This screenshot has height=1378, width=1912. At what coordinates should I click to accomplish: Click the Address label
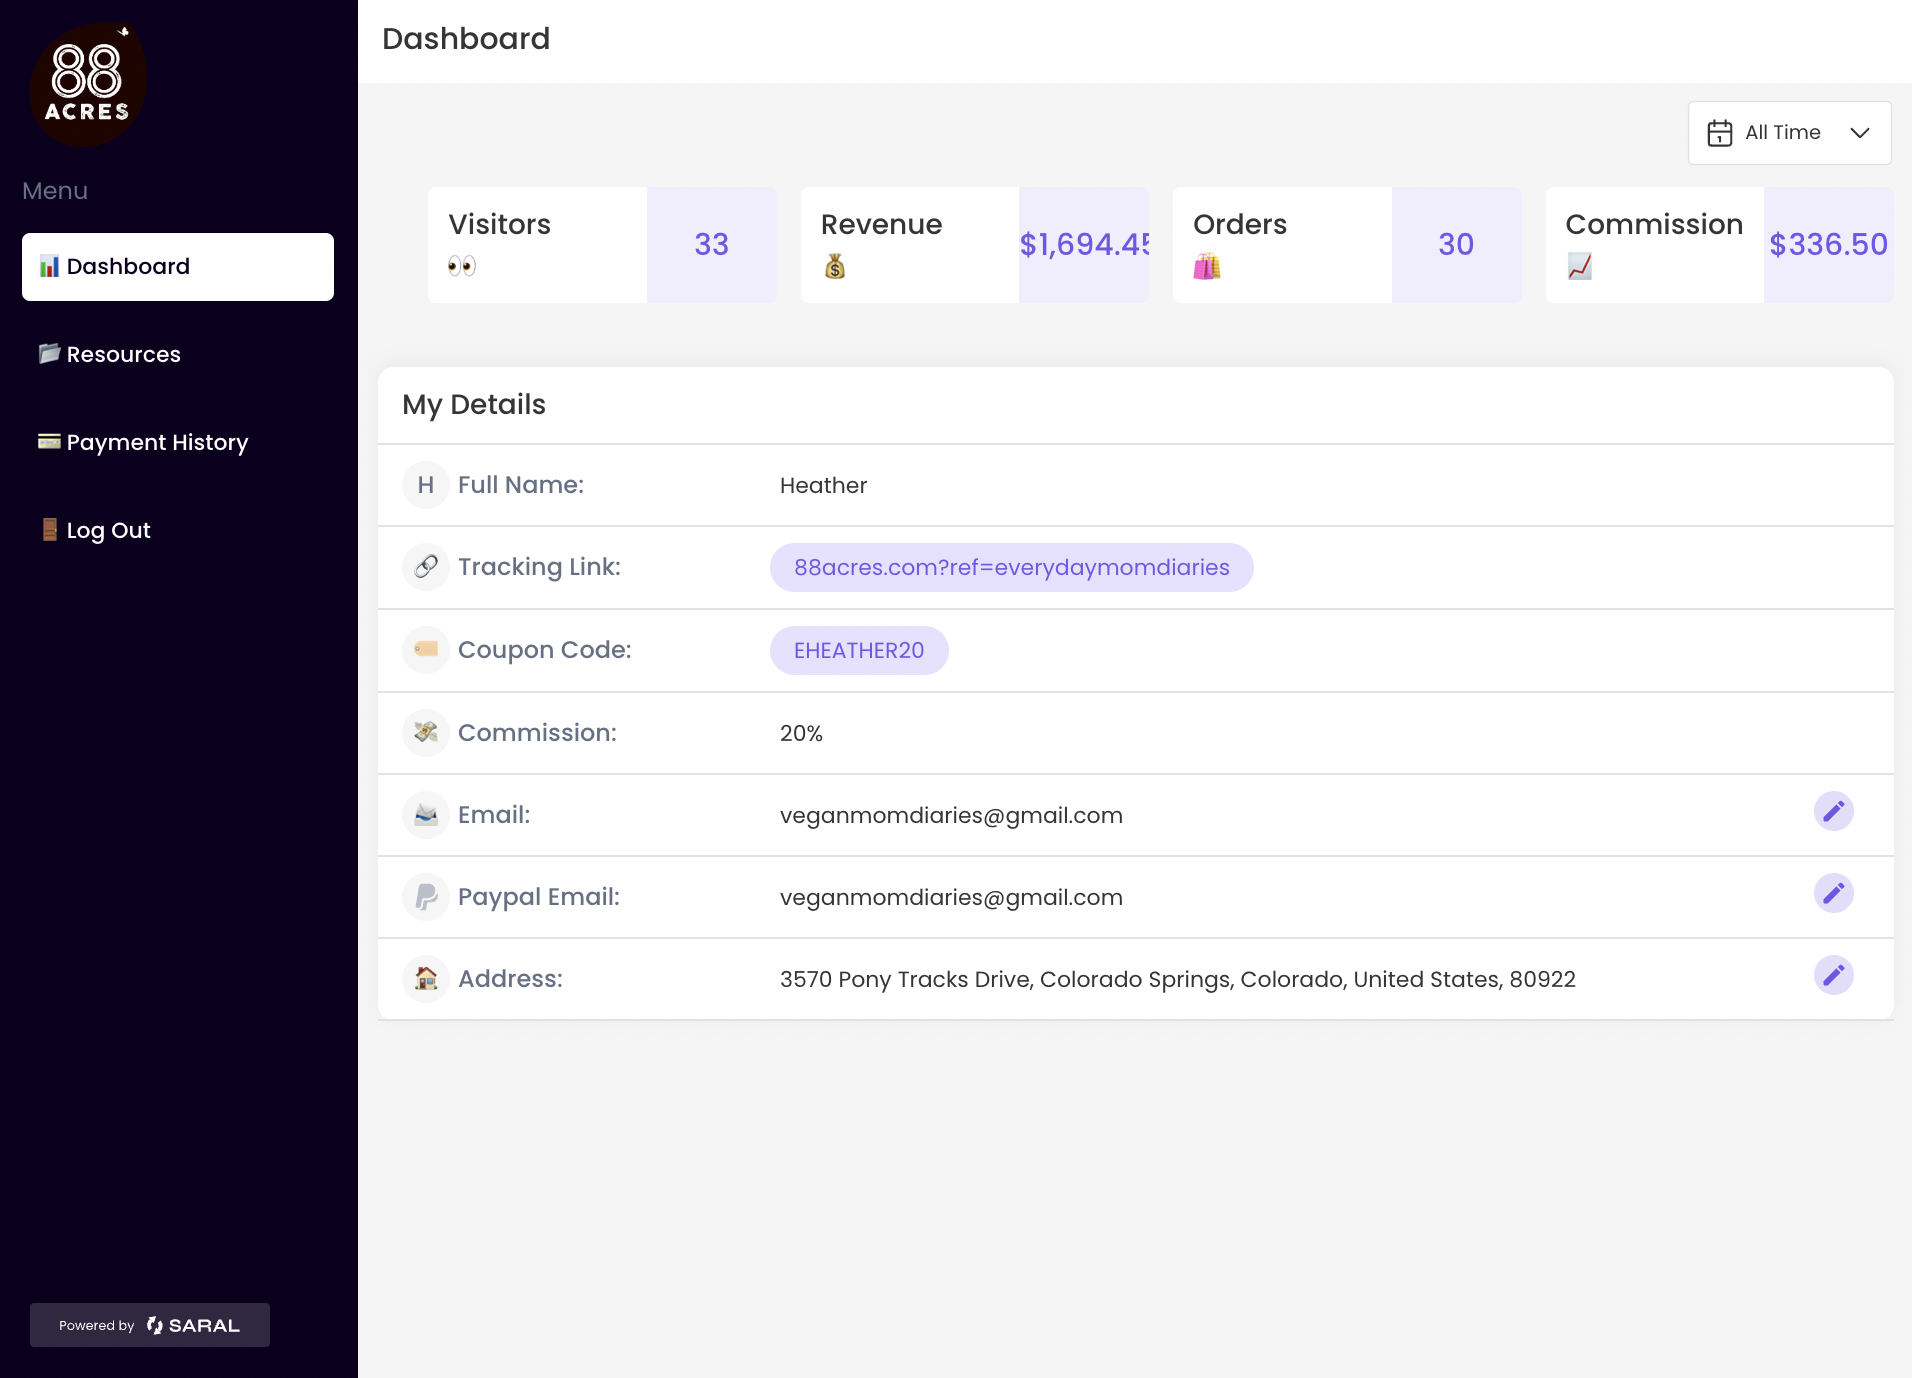(510, 979)
